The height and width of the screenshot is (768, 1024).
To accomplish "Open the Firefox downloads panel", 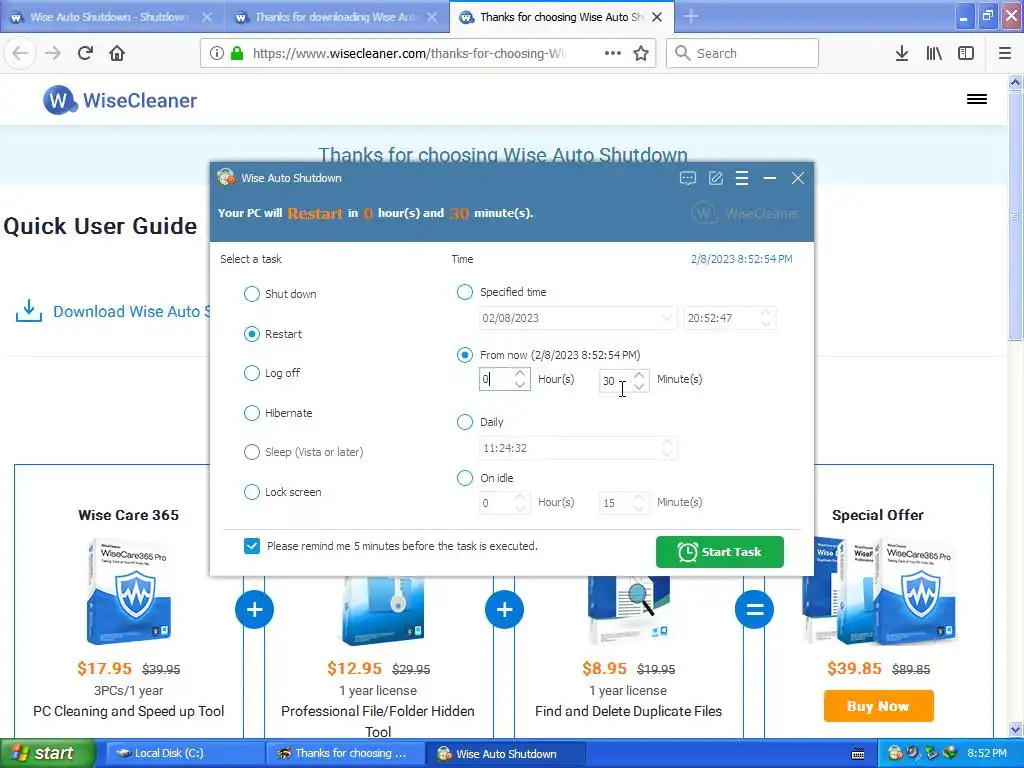I will point(902,54).
